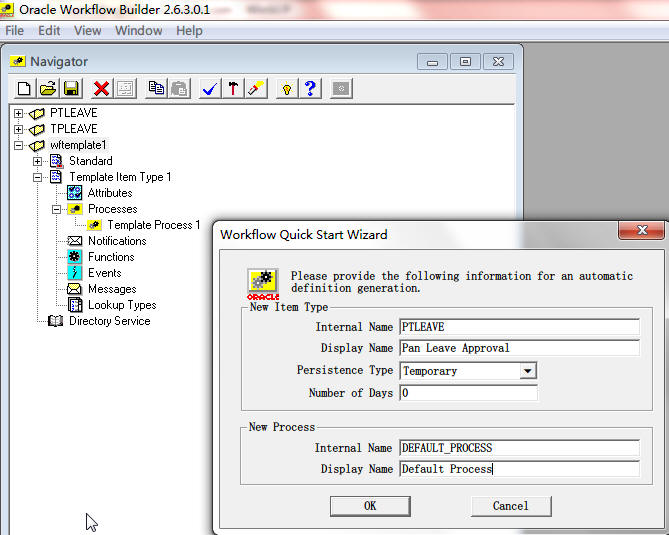The image size is (669, 535).
Task: Click the item type Internal Name field PTLEAVE
Action: pos(519,327)
